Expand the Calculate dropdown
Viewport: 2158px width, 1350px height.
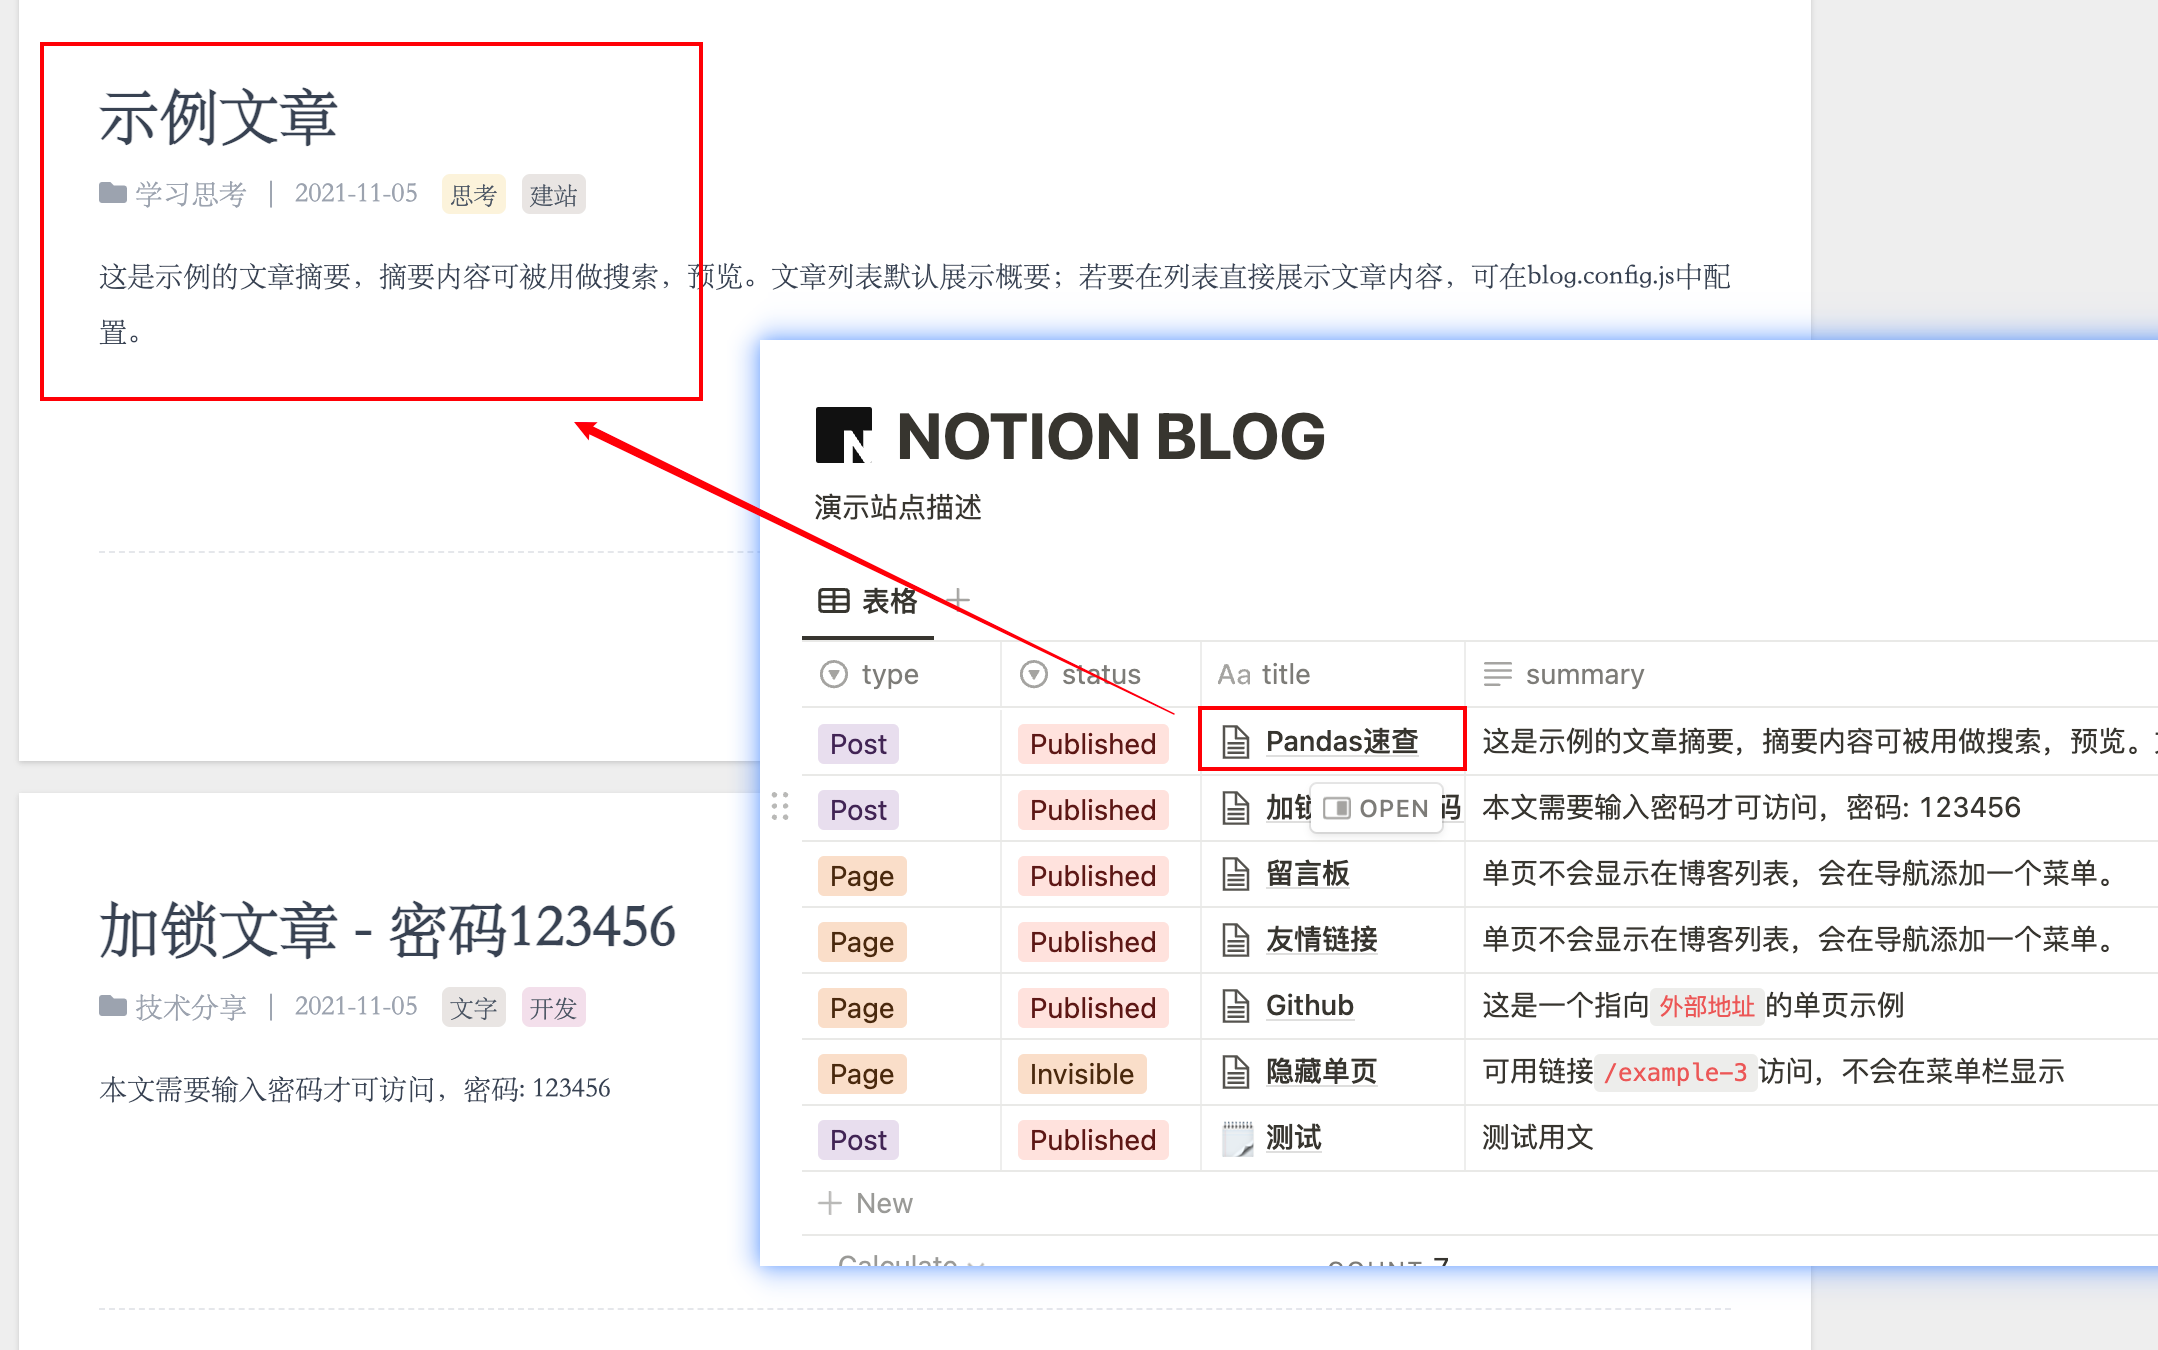[910, 1261]
